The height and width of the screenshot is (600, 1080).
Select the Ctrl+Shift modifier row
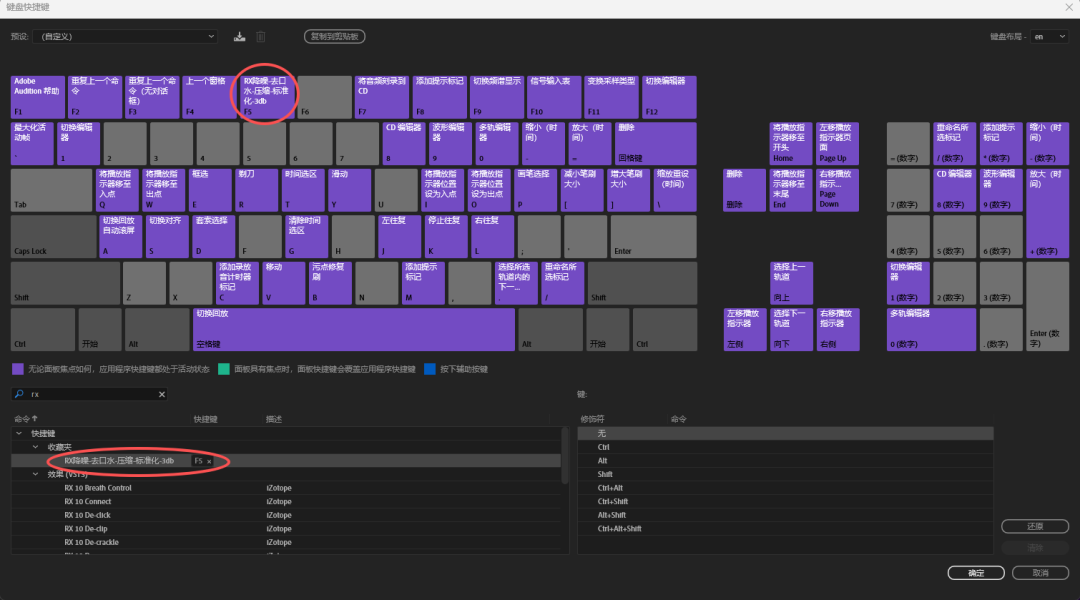(785, 501)
